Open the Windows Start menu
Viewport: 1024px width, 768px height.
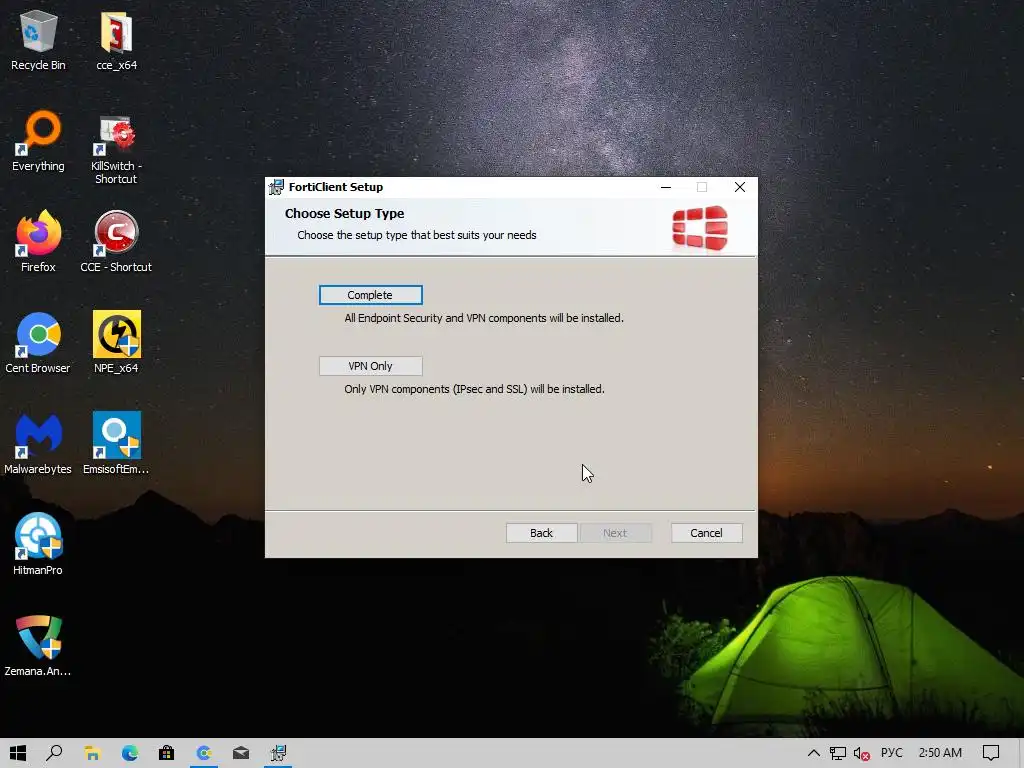[18, 753]
